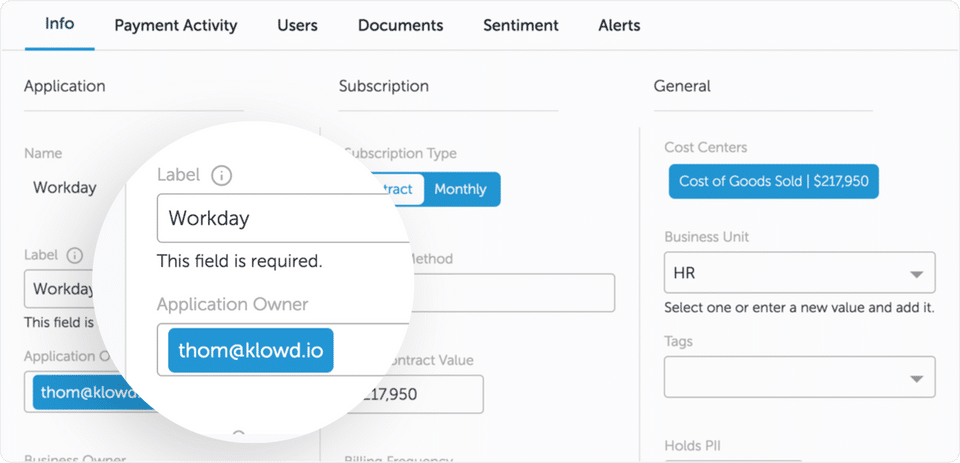Go to the Documents tab
This screenshot has height=463, width=960.
click(400, 25)
